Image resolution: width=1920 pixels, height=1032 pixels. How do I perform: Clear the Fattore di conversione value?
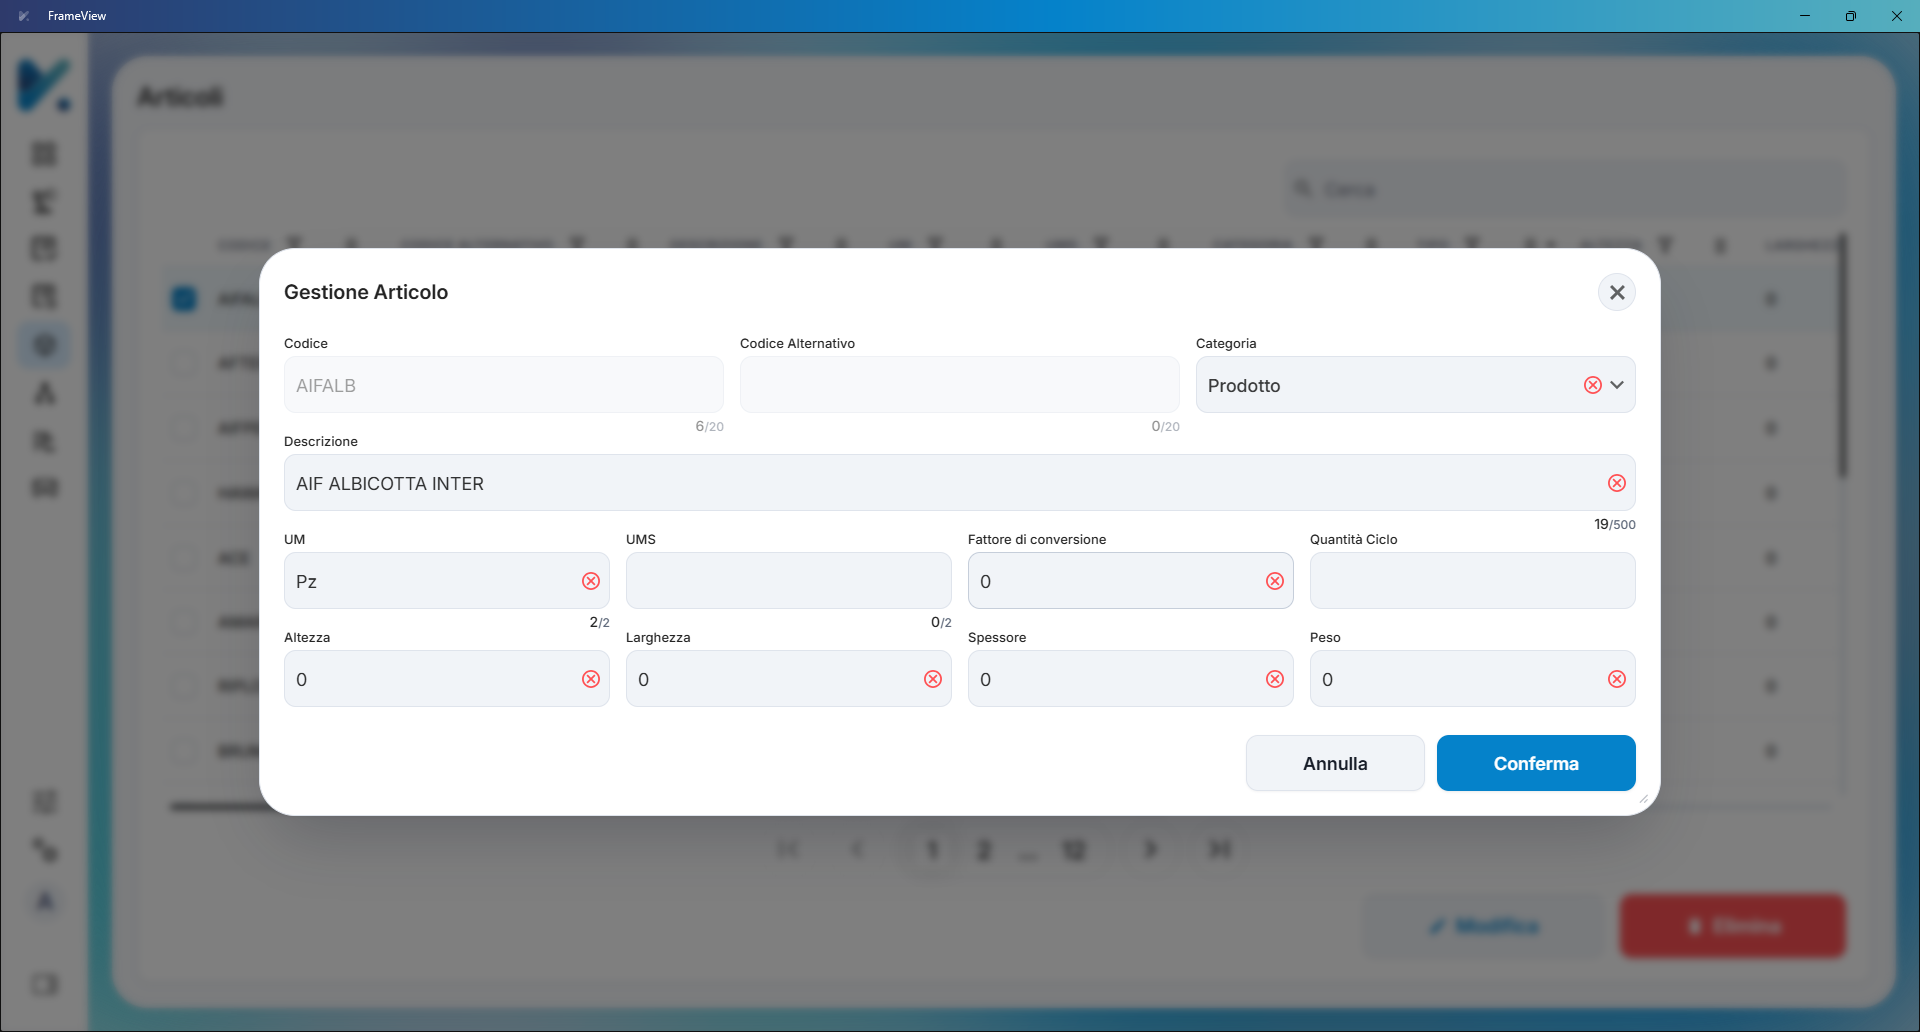tap(1275, 581)
